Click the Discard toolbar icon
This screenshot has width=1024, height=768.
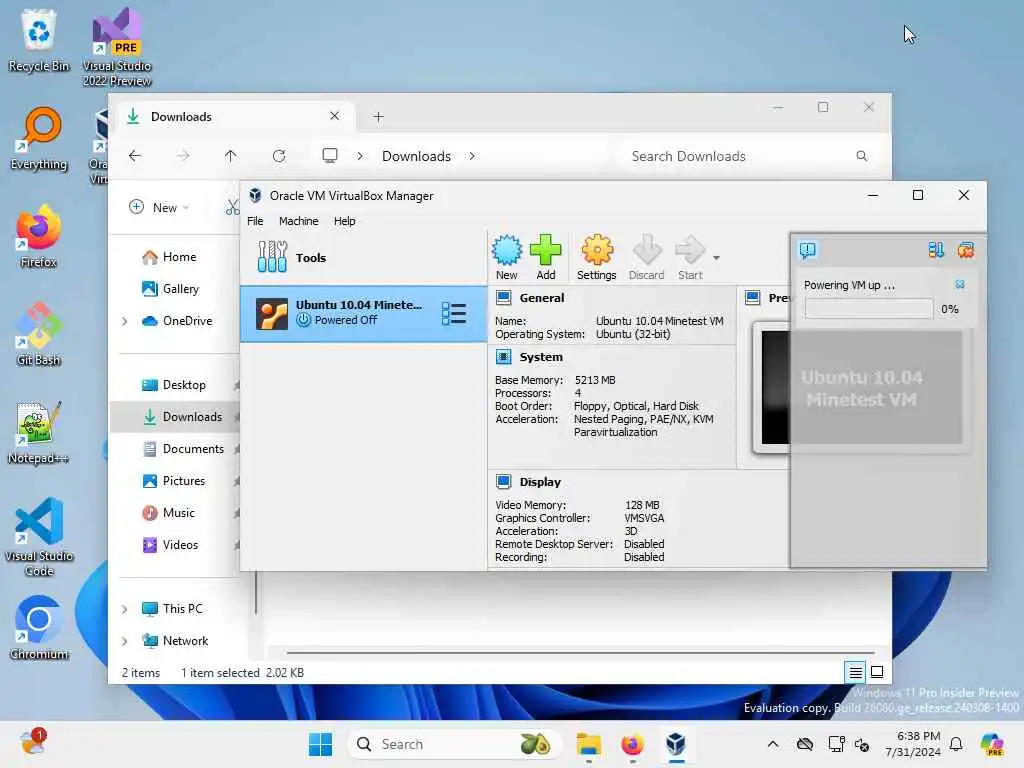647,257
